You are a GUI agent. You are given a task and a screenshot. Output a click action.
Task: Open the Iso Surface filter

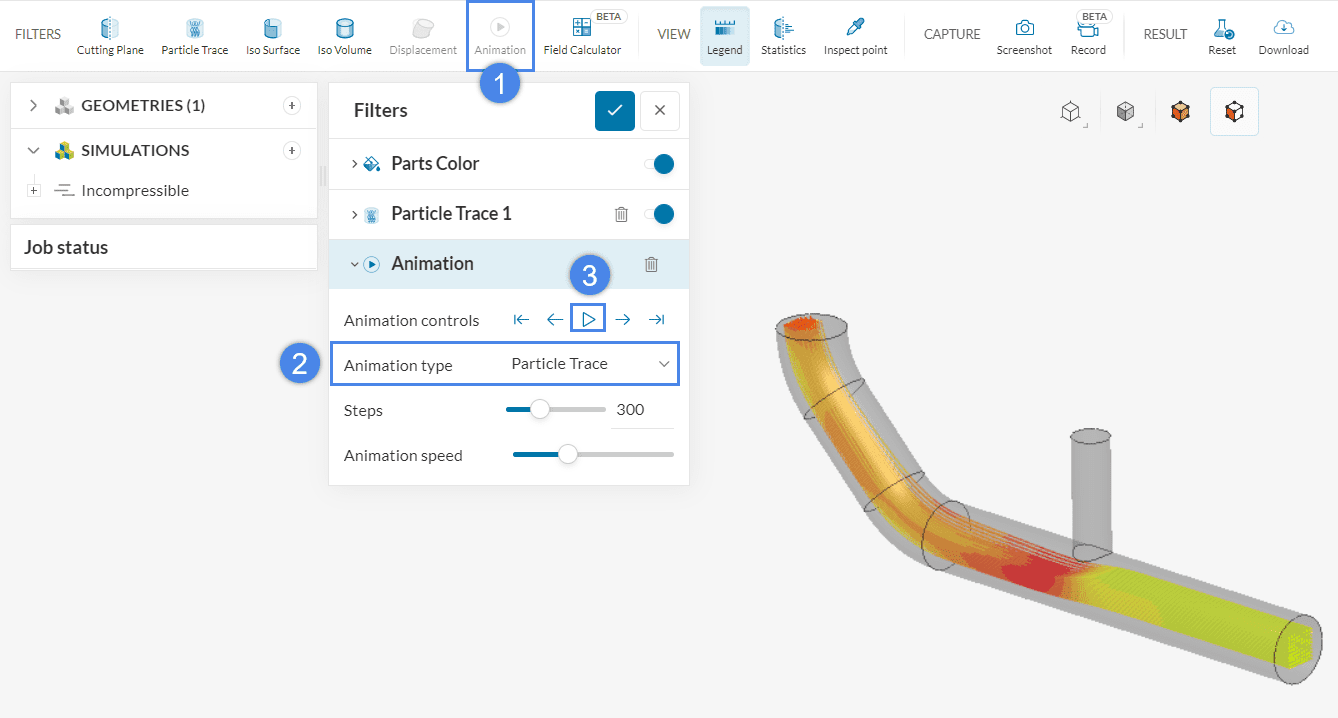tap(273, 36)
